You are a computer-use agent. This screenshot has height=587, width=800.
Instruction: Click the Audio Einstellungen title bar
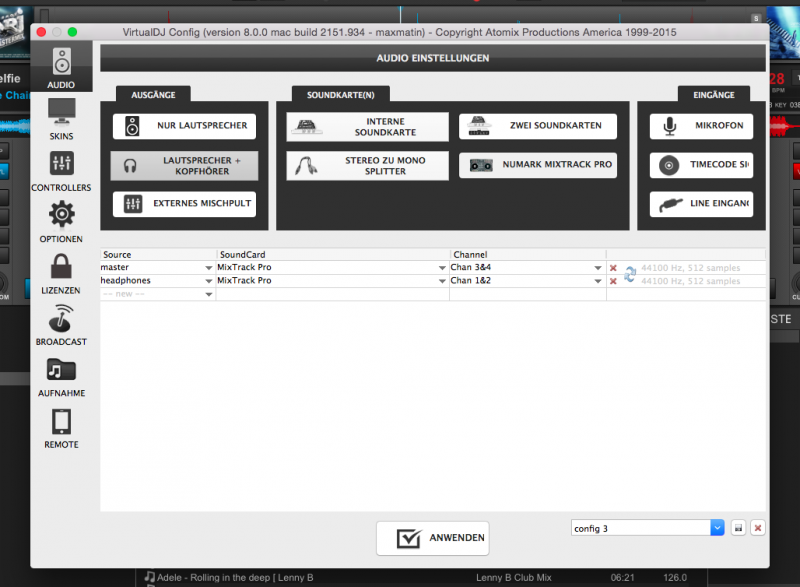click(x=433, y=58)
